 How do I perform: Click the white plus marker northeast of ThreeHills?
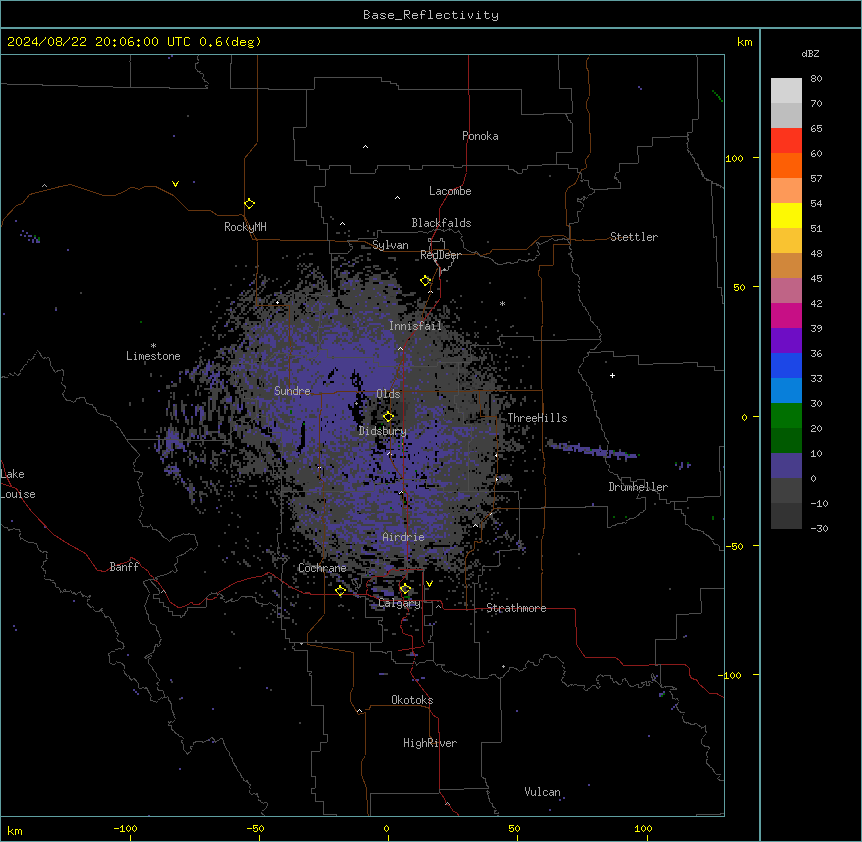(612, 375)
